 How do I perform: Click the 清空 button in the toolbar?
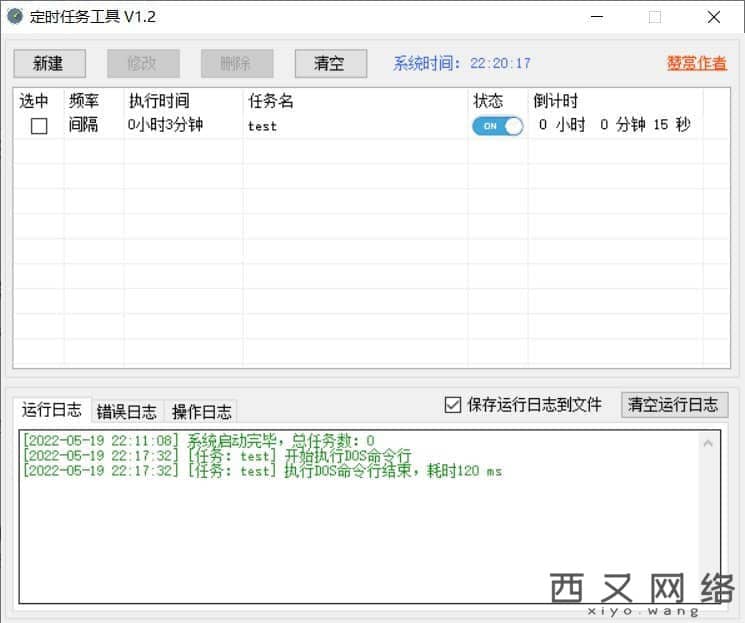(330, 63)
